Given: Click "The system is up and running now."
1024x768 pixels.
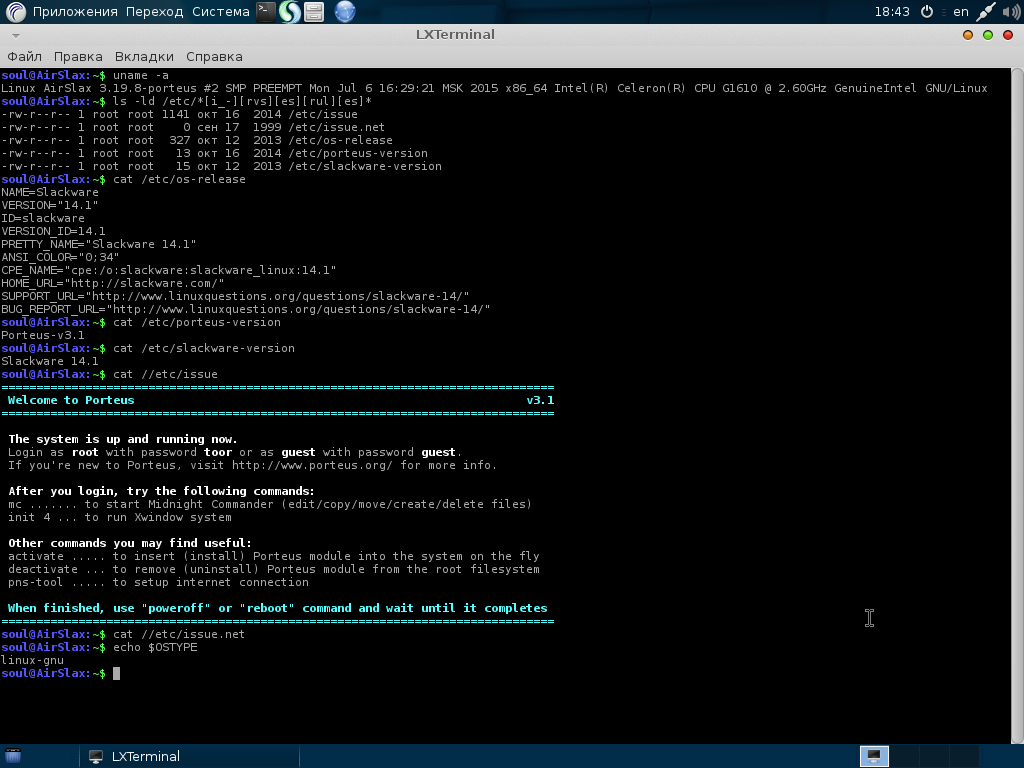Looking at the screenshot, I should coord(123,439).
